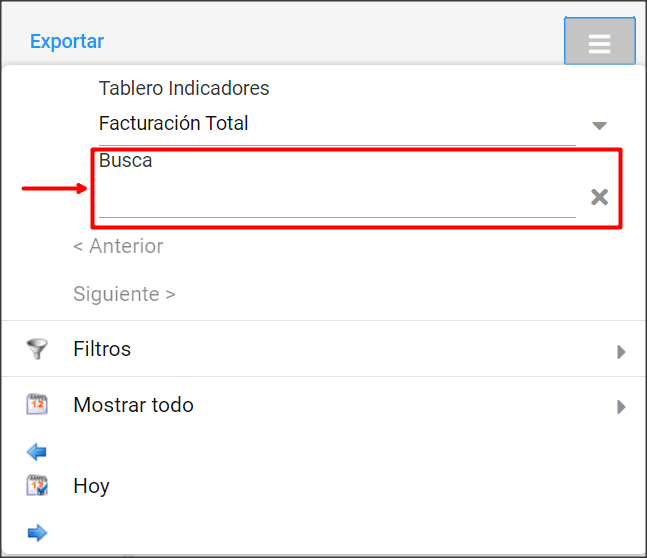The height and width of the screenshot is (558, 647).
Task: Click the Mostrar todo calendar icon
Action: 37,404
